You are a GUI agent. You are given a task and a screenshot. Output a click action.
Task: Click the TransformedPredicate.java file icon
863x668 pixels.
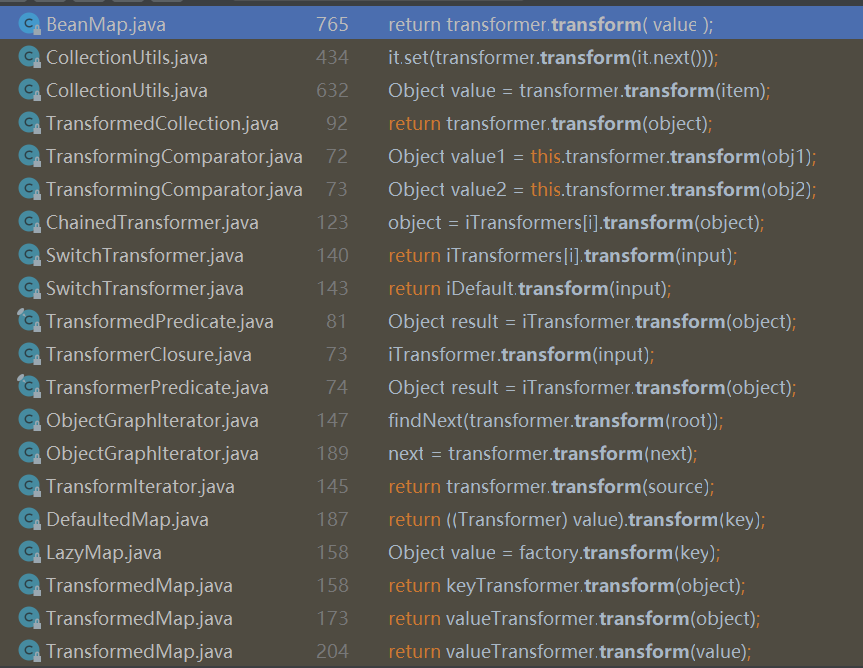pyautogui.click(x=28, y=322)
